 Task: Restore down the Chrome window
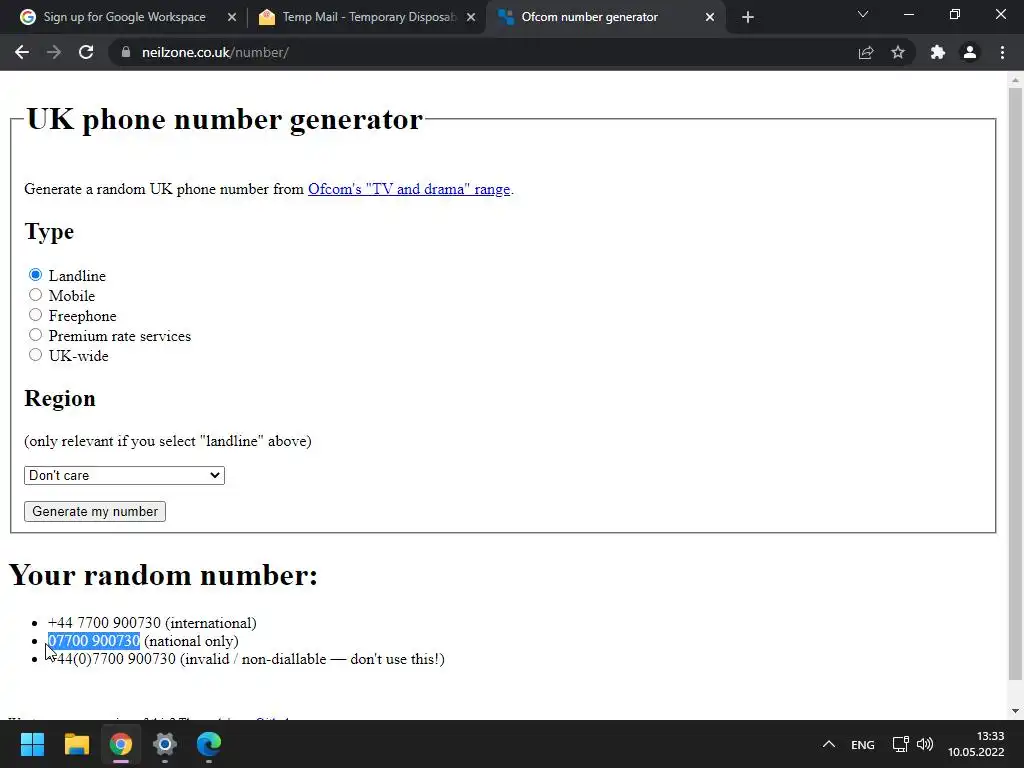[955, 14]
